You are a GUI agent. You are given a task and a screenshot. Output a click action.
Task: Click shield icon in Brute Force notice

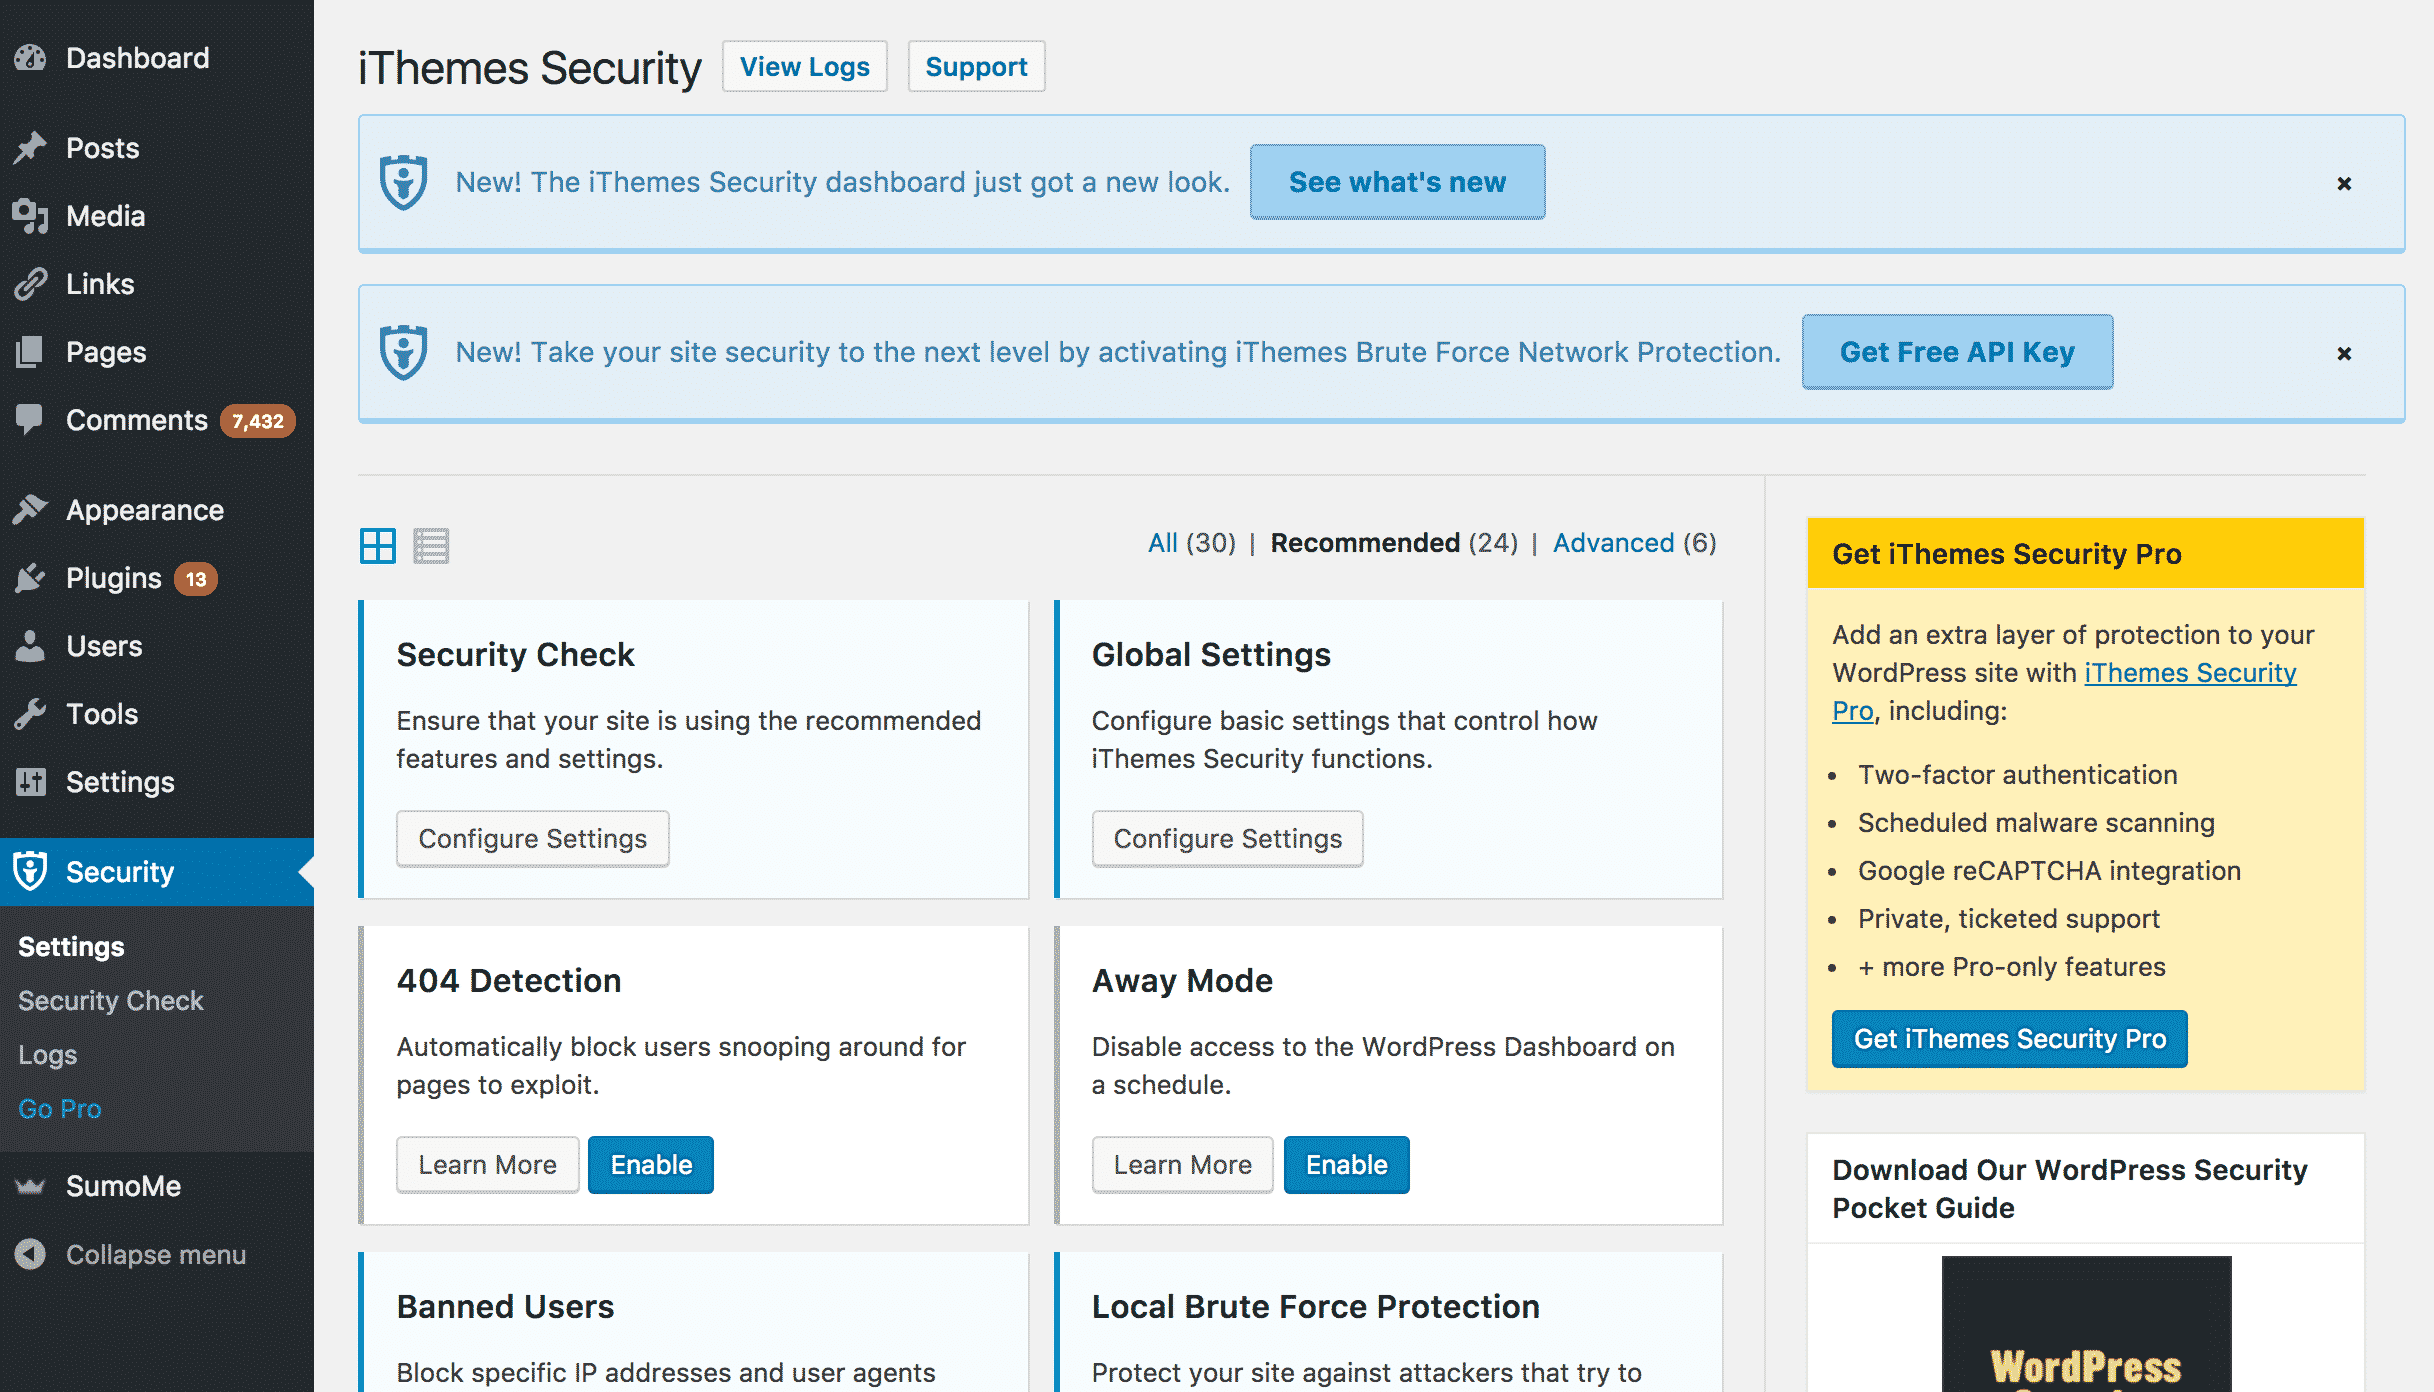click(404, 352)
